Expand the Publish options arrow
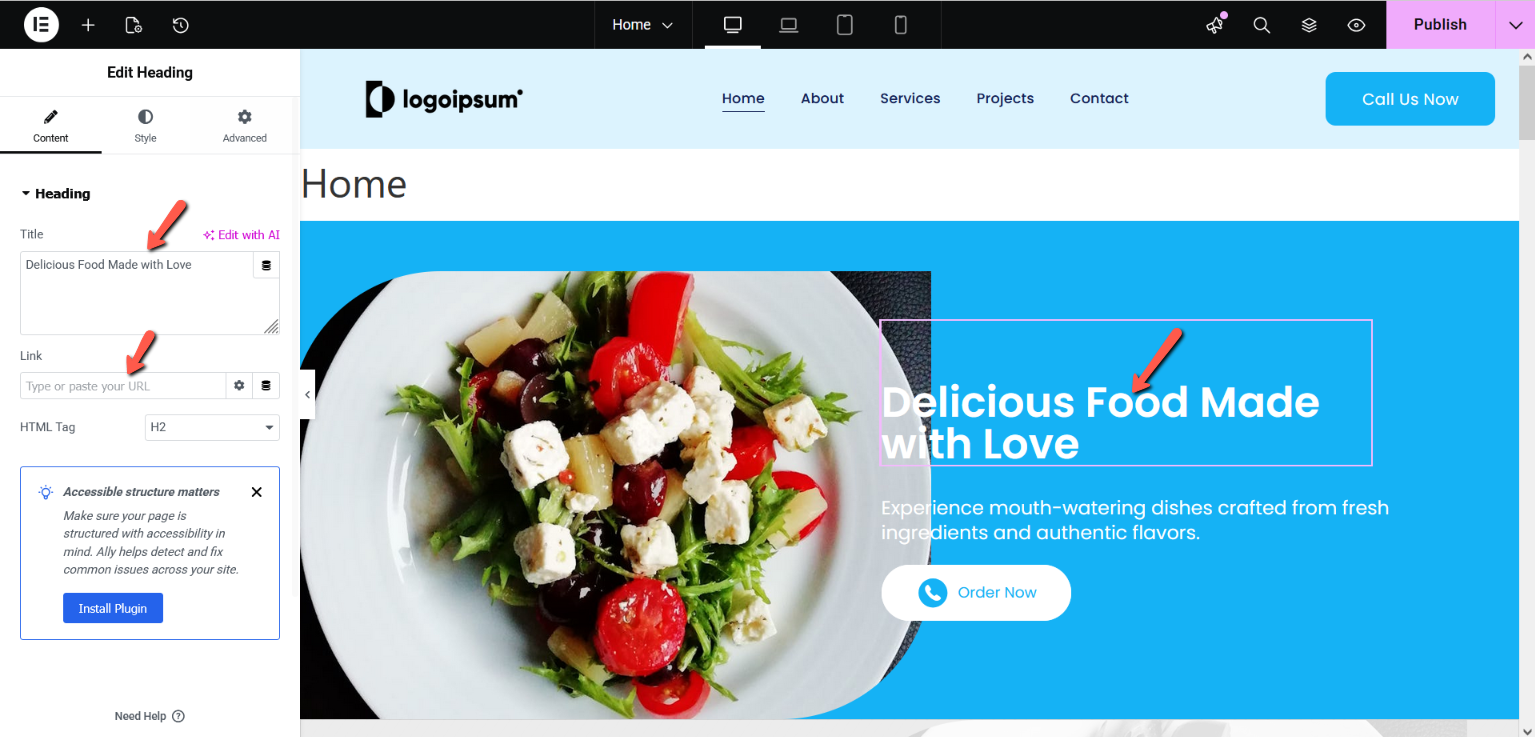Viewport: 1535px width, 737px height. [x=1514, y=25]
